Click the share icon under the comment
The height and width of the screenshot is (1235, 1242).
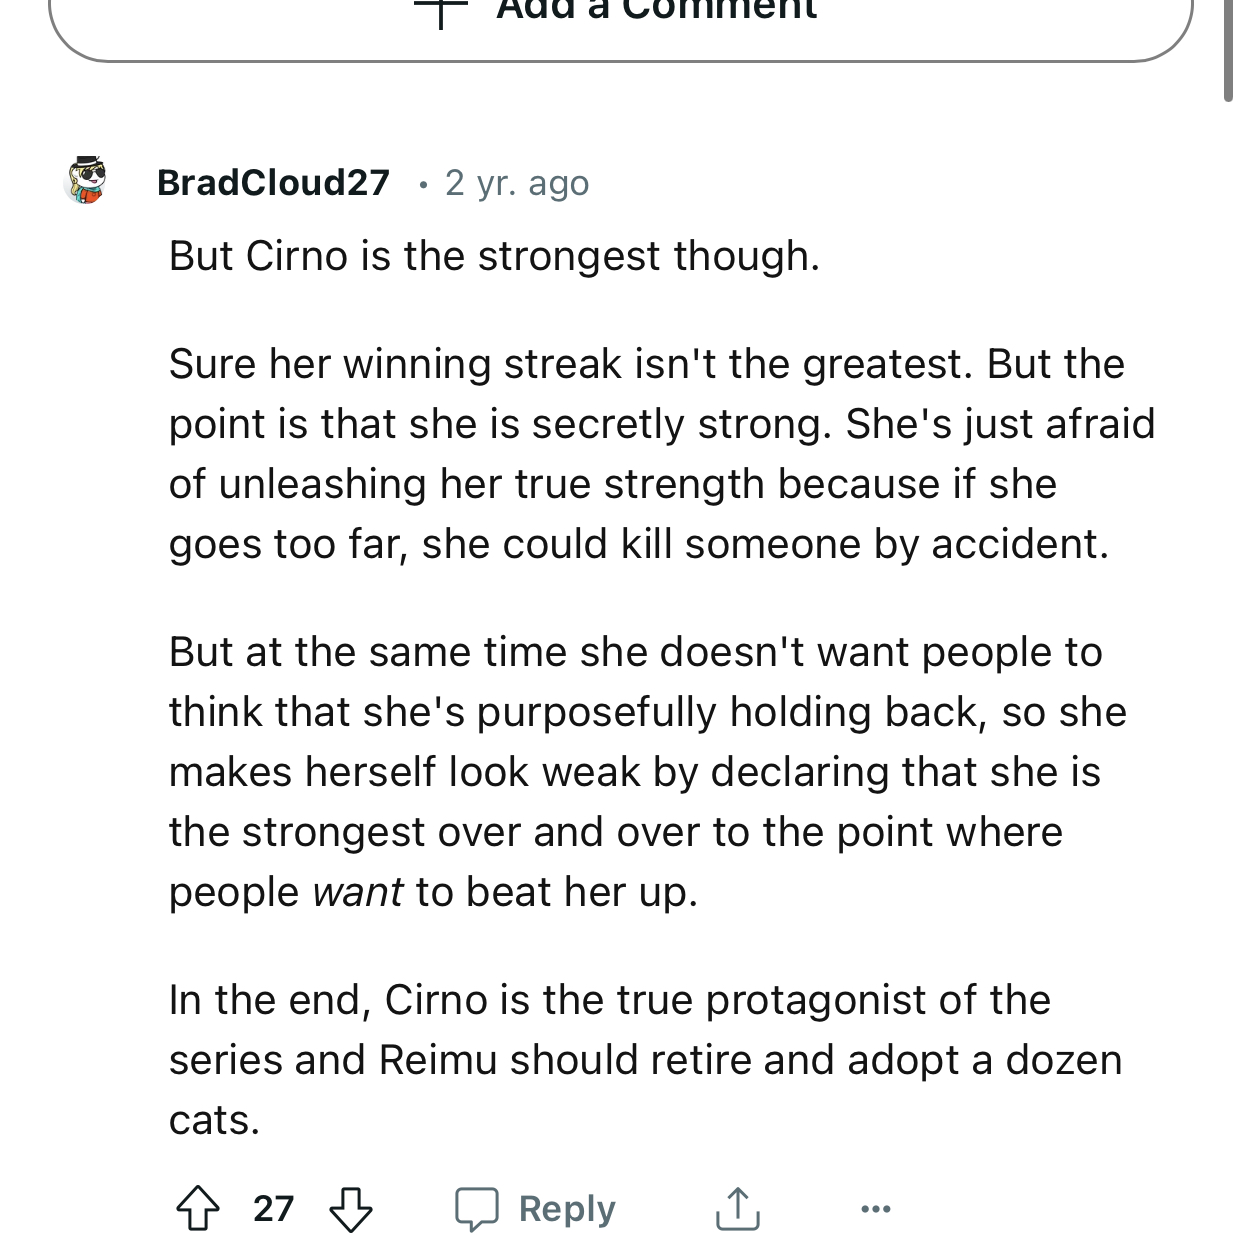click(738, 1208)
